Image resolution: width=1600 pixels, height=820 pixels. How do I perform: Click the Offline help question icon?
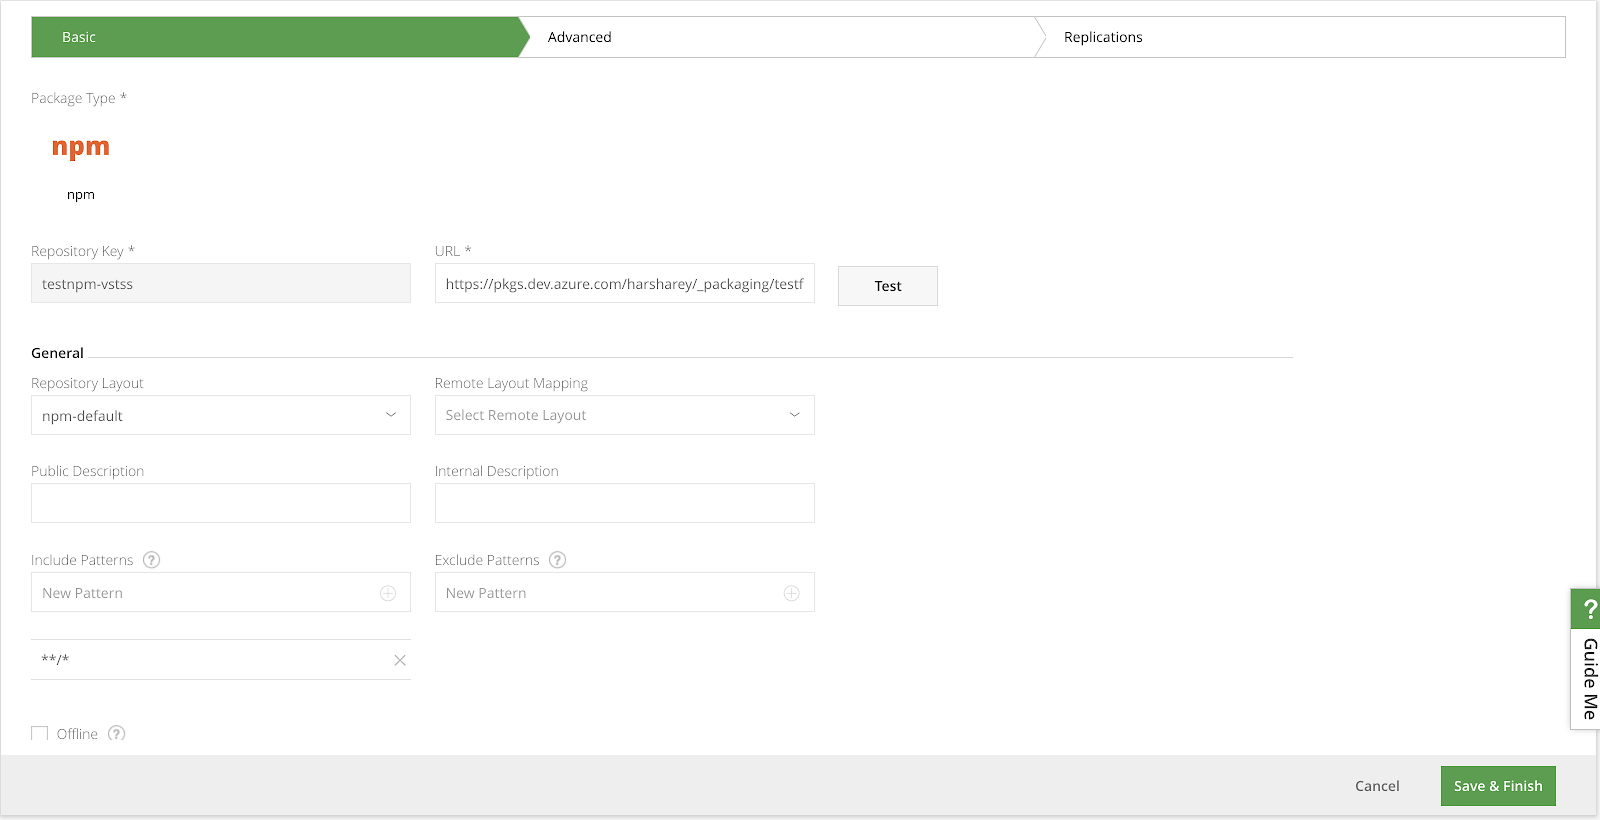(x=117, y=733)
